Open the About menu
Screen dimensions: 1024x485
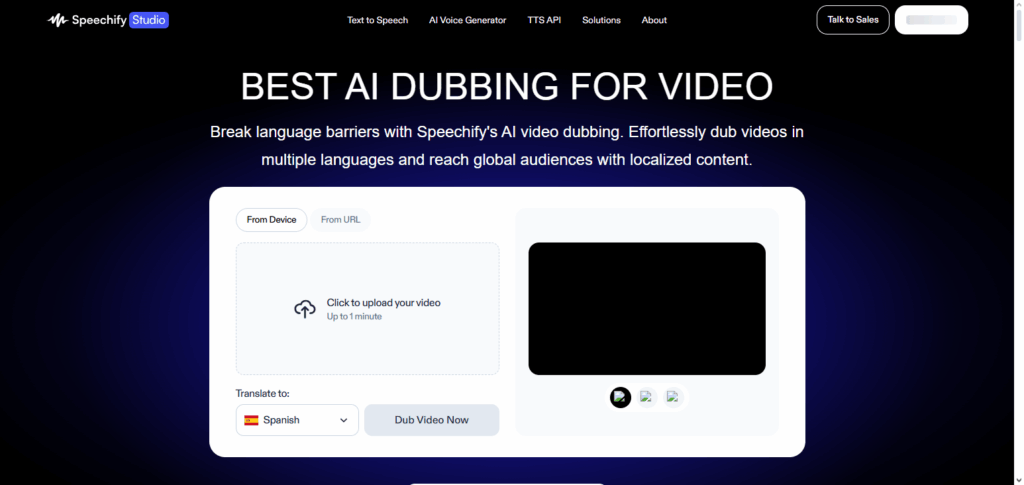tap(654, 20)
